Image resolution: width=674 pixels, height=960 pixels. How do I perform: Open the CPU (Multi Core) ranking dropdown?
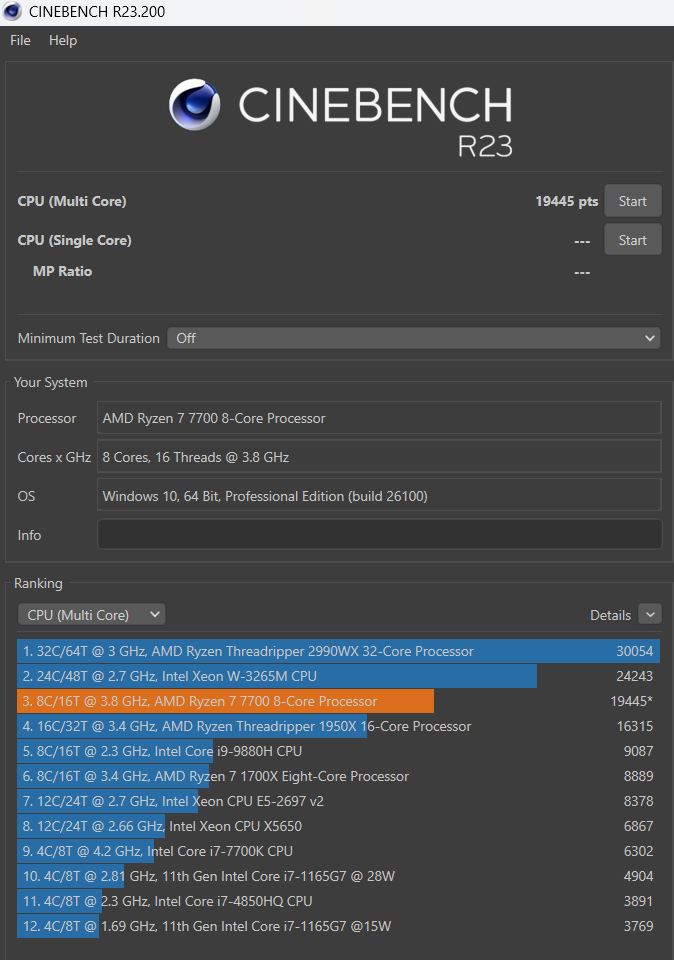tap(92, 615)
